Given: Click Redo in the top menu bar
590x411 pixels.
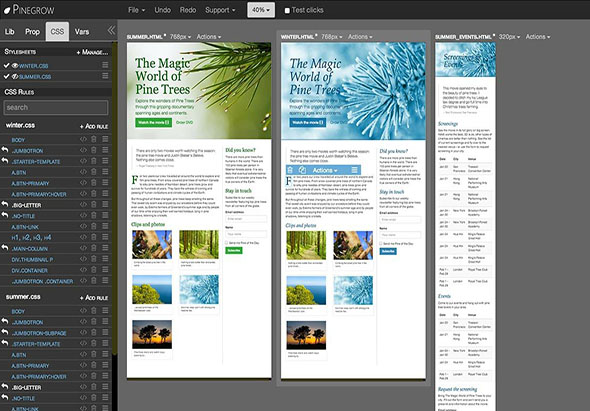Looking at the screenshot, I should click(x=188, y=10).
